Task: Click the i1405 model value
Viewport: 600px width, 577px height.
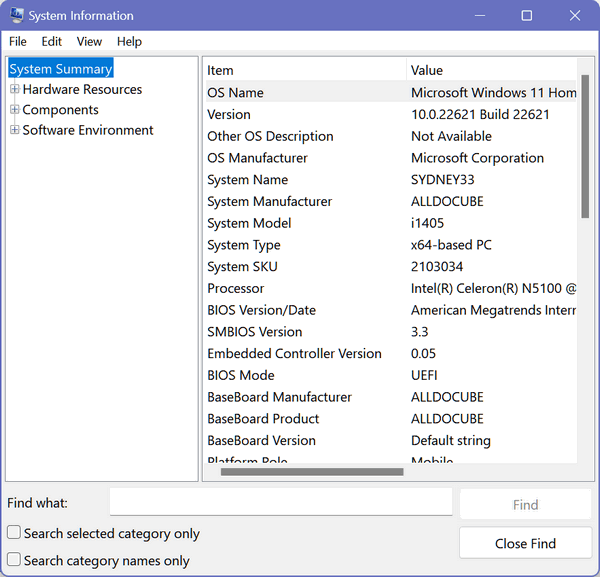Action: [427, 223]
